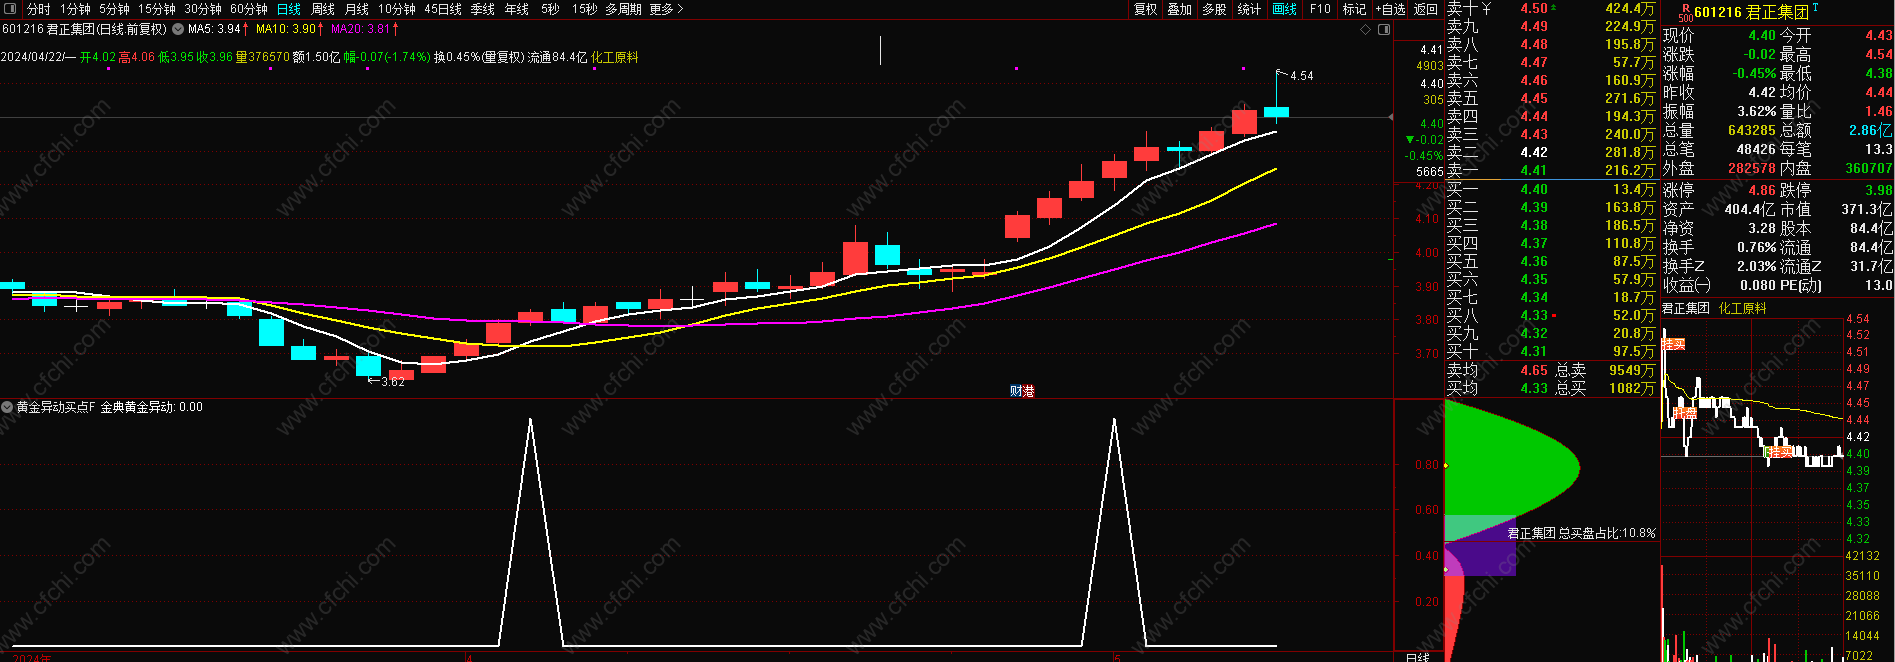Screen dimensions: 1895x662
Task: Click the 买均 4.33 summary row
Action: (1497, 388)
